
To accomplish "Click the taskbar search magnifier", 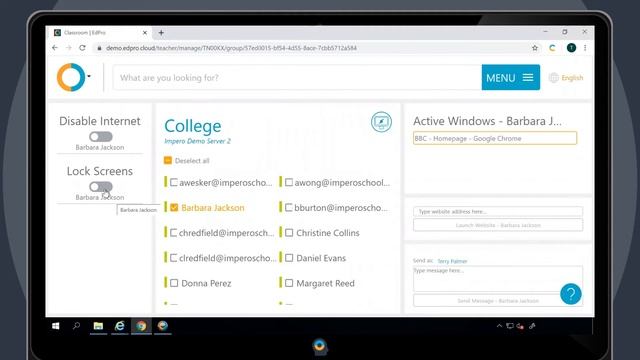I will pos(76,326).
